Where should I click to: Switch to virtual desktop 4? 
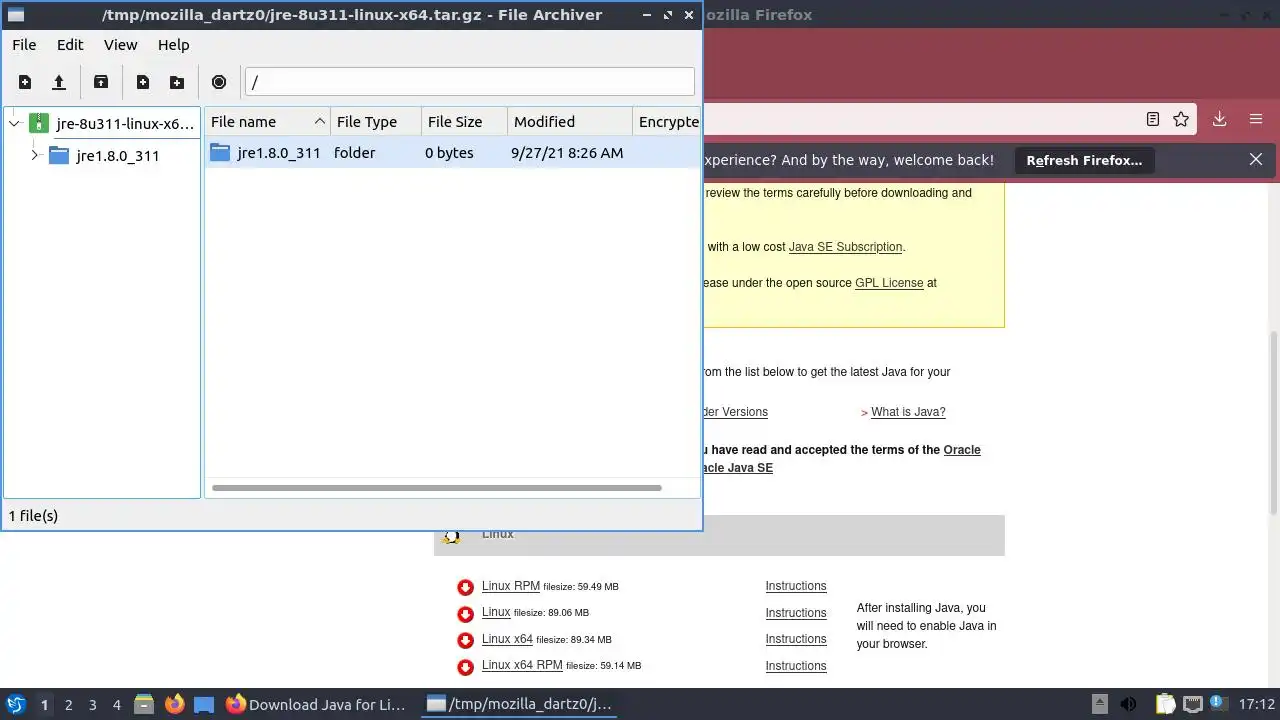point(116,704)
